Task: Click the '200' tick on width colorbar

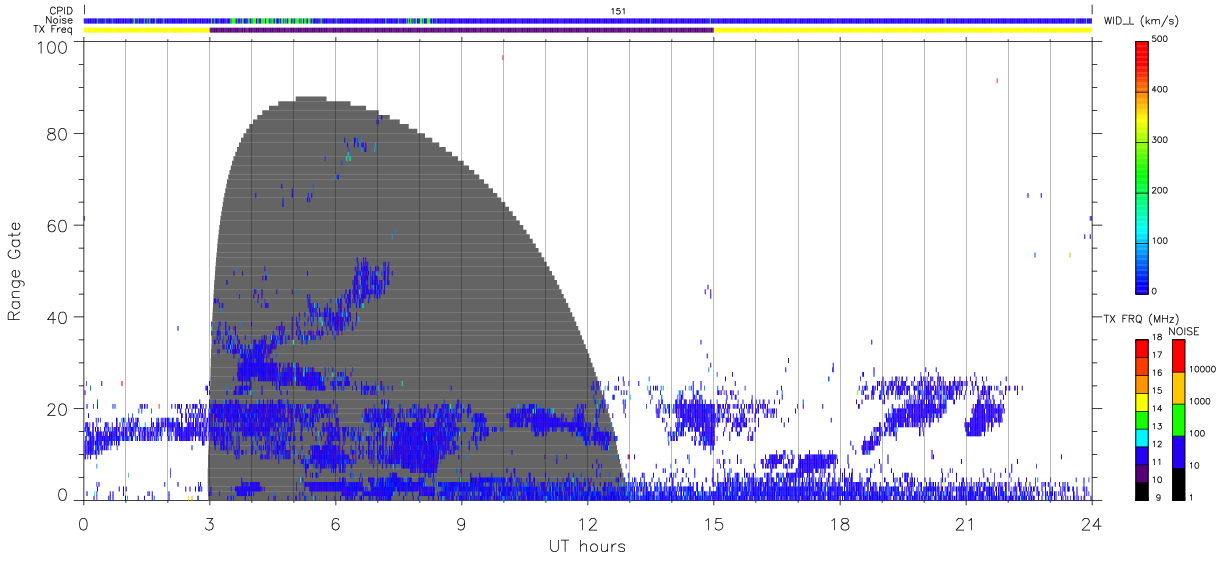Action: [x=1160, y=190]
